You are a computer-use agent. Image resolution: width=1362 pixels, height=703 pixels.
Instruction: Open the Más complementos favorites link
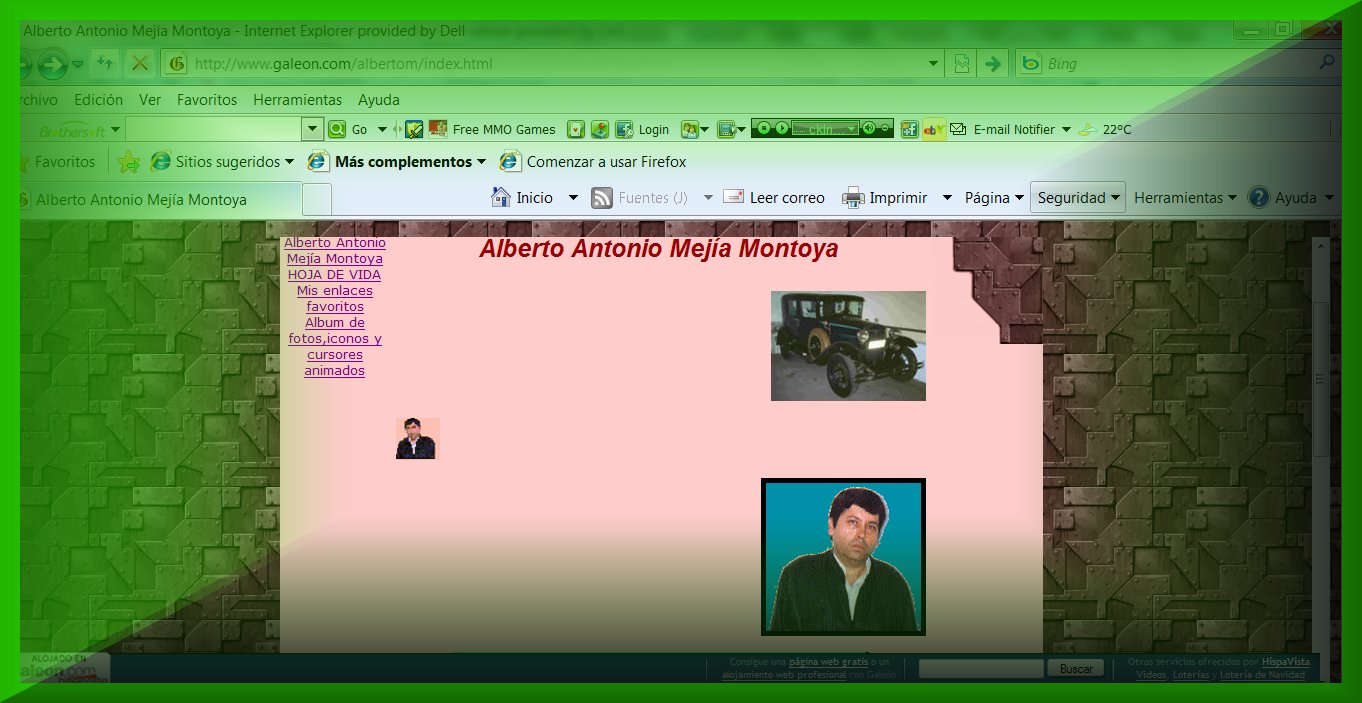396,161
